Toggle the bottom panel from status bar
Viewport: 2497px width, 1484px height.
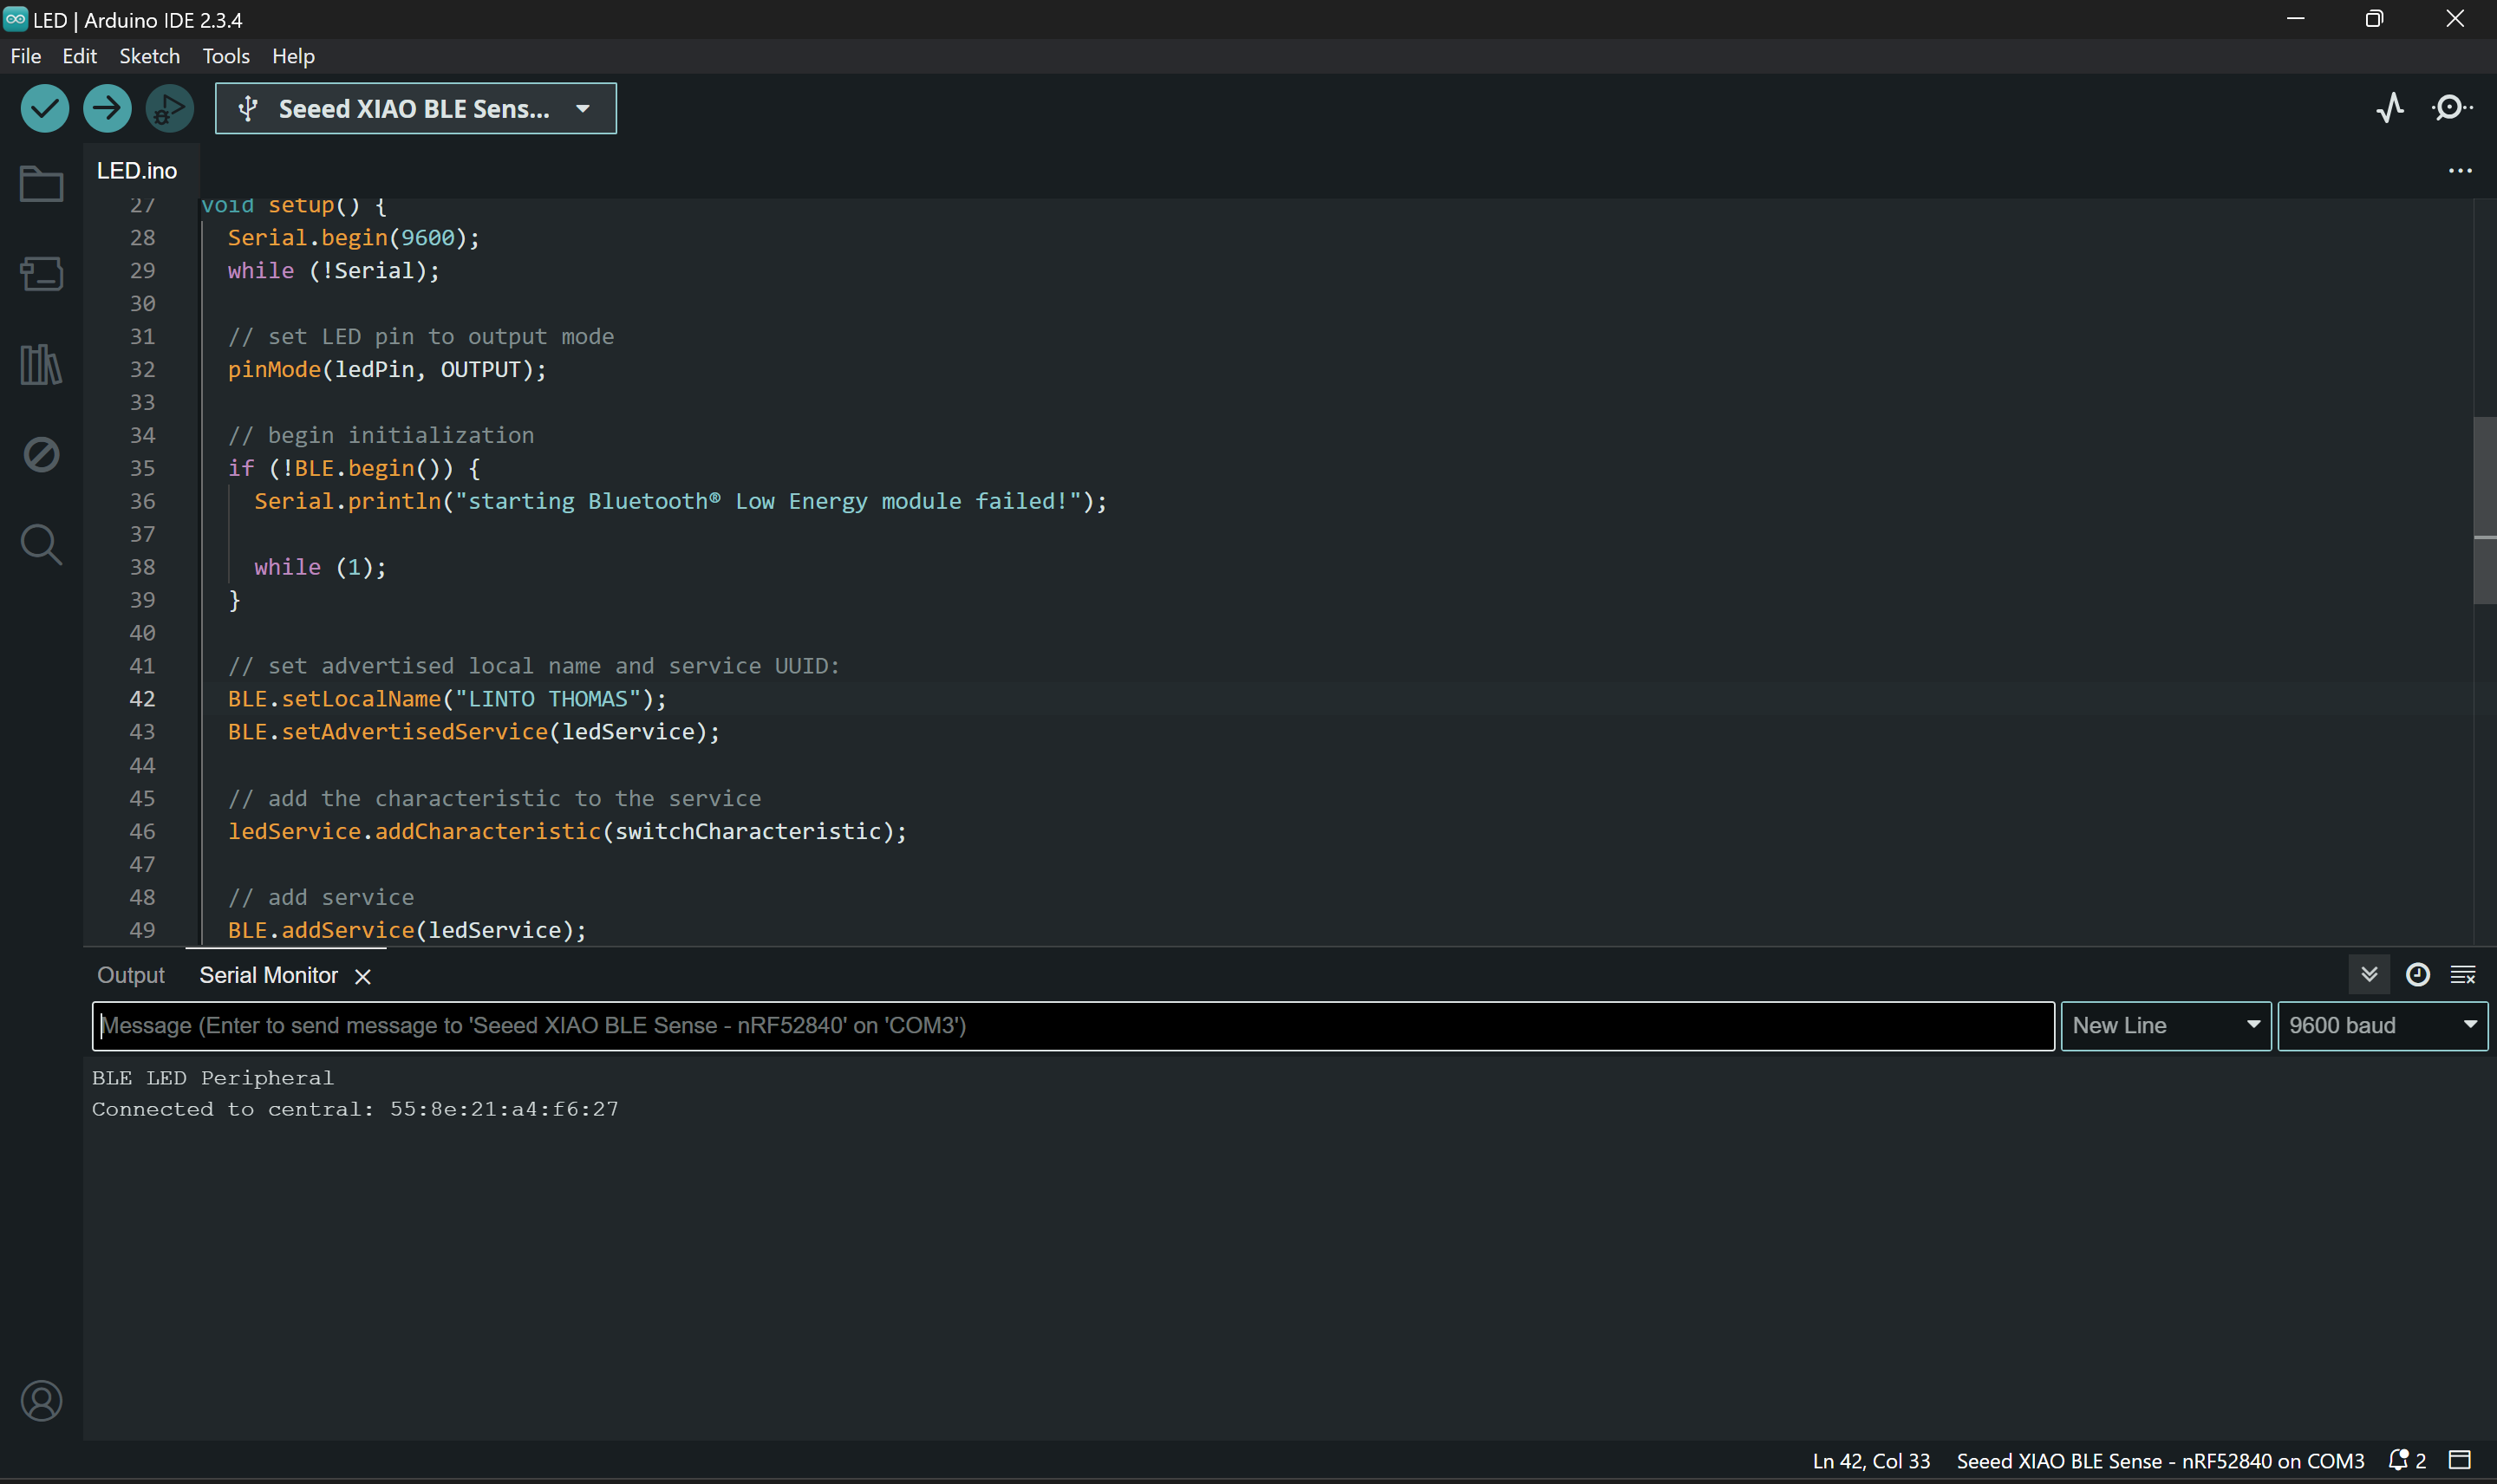2459,1460
